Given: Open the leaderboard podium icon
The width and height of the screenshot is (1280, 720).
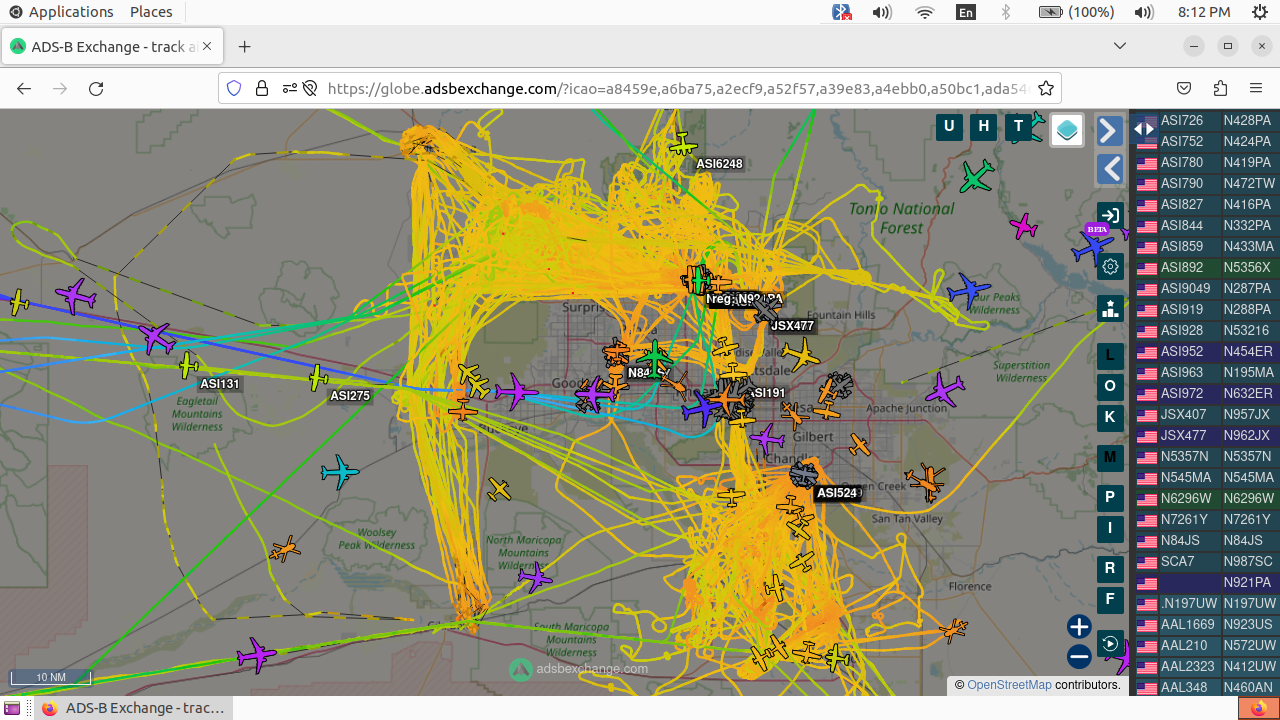Looking at the screenshot, I should pos(1110,309).
